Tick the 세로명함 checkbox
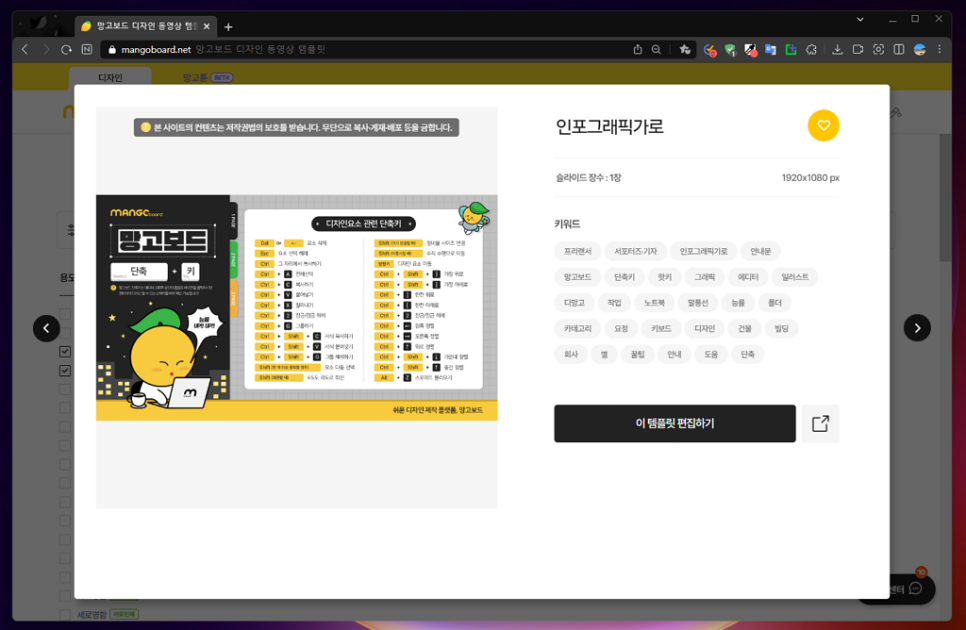The image size is (966, 630). pyautogui.click(x=65, y=615)
